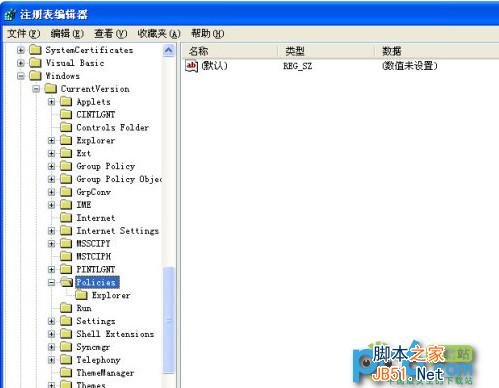This screenshot has height=388, width=499.
Task: Select the GrpConv key label
Action: [93, 192]
